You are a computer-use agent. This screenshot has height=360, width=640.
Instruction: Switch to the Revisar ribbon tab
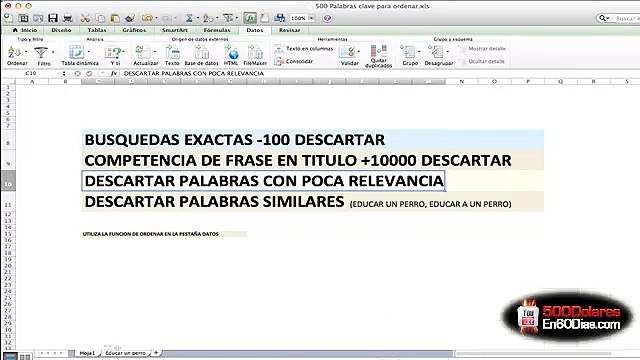(289, 30)
